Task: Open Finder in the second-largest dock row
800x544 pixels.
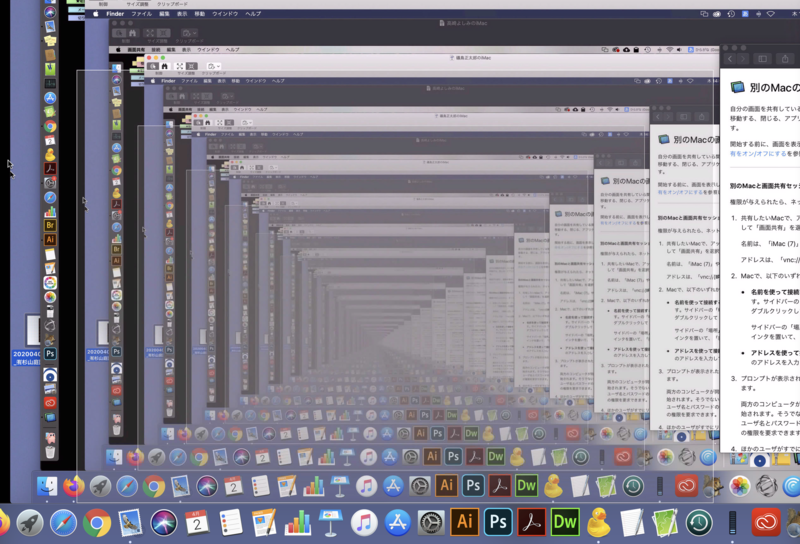Action: (47, 486)
